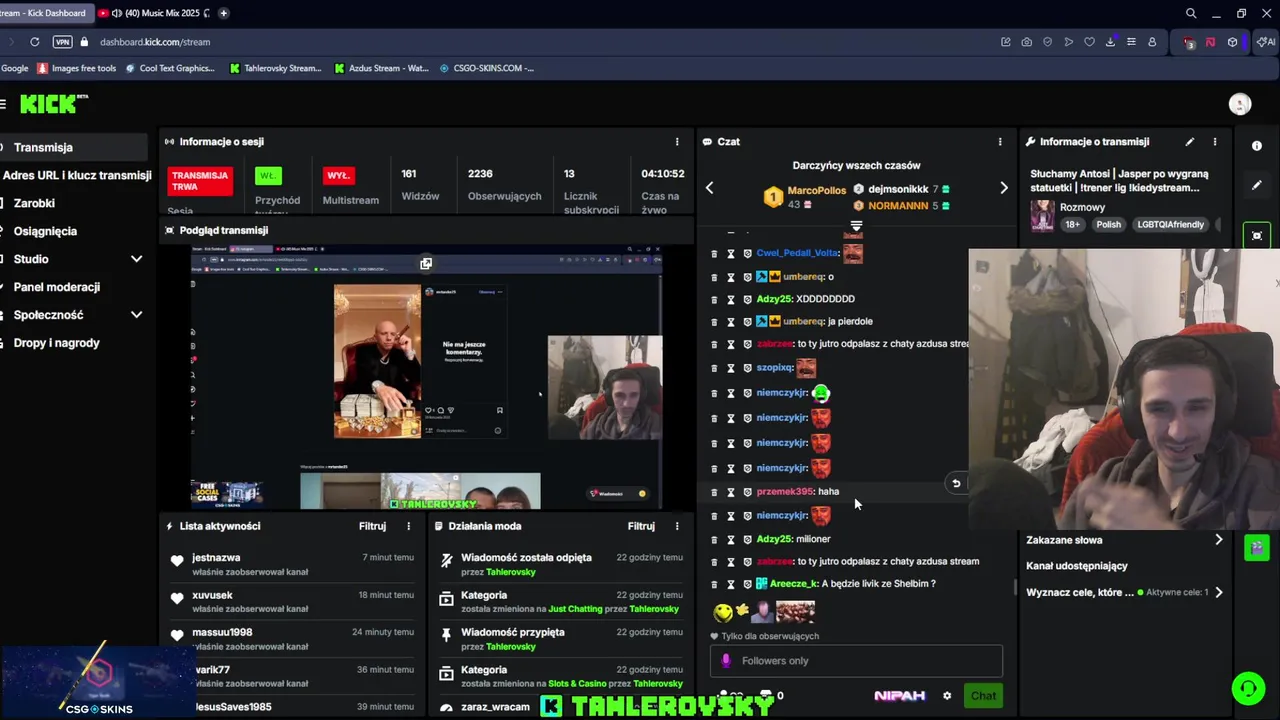Focus the Followers only chat input field
Viewport: 1280px width, 720px height.
(x=856, y=661)
